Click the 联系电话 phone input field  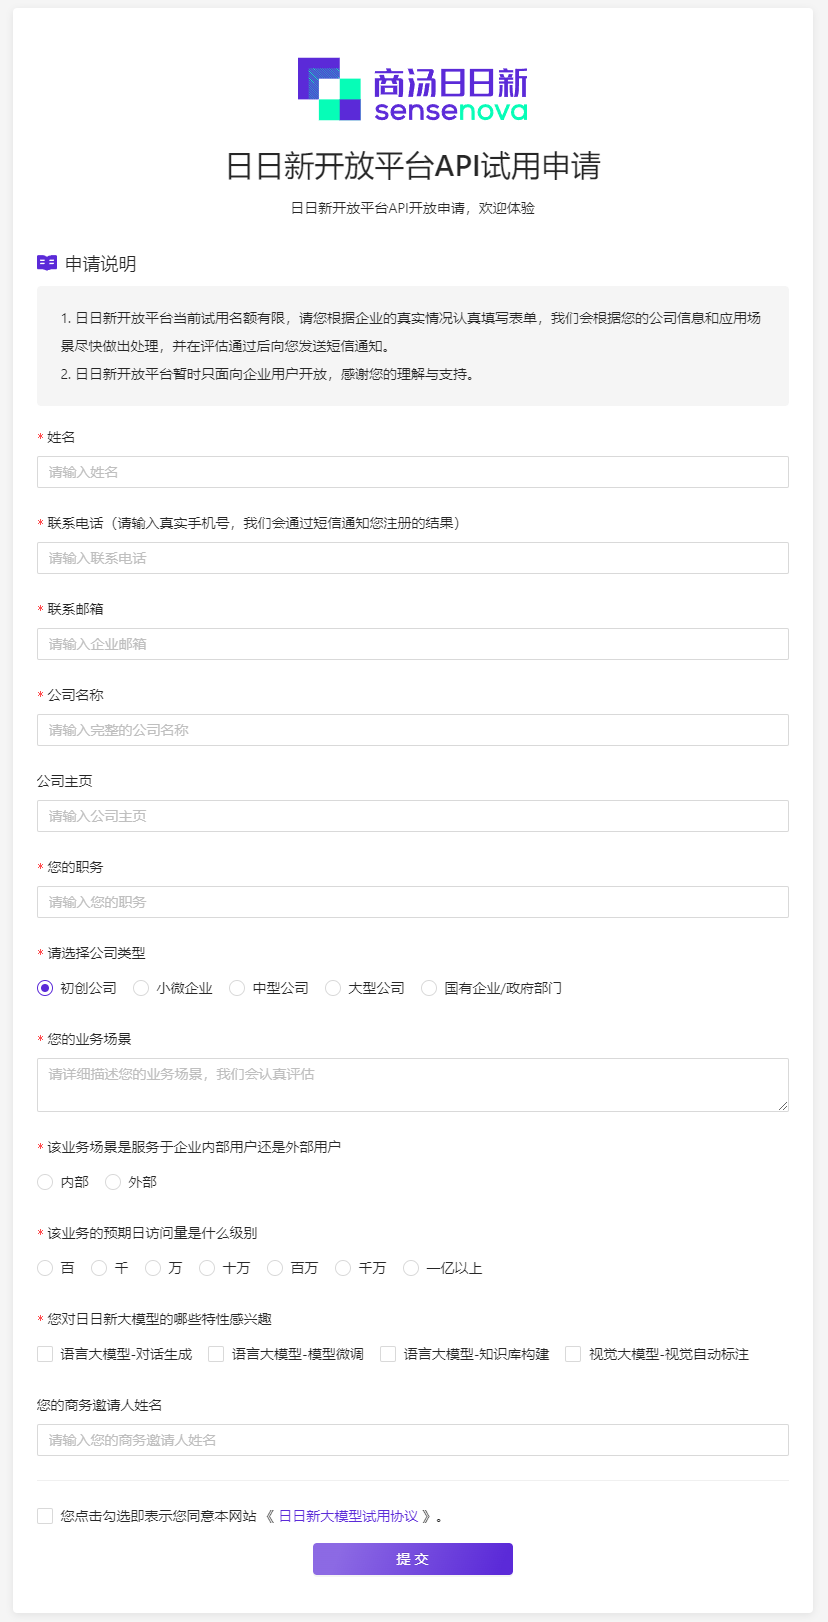click(413, 558)
